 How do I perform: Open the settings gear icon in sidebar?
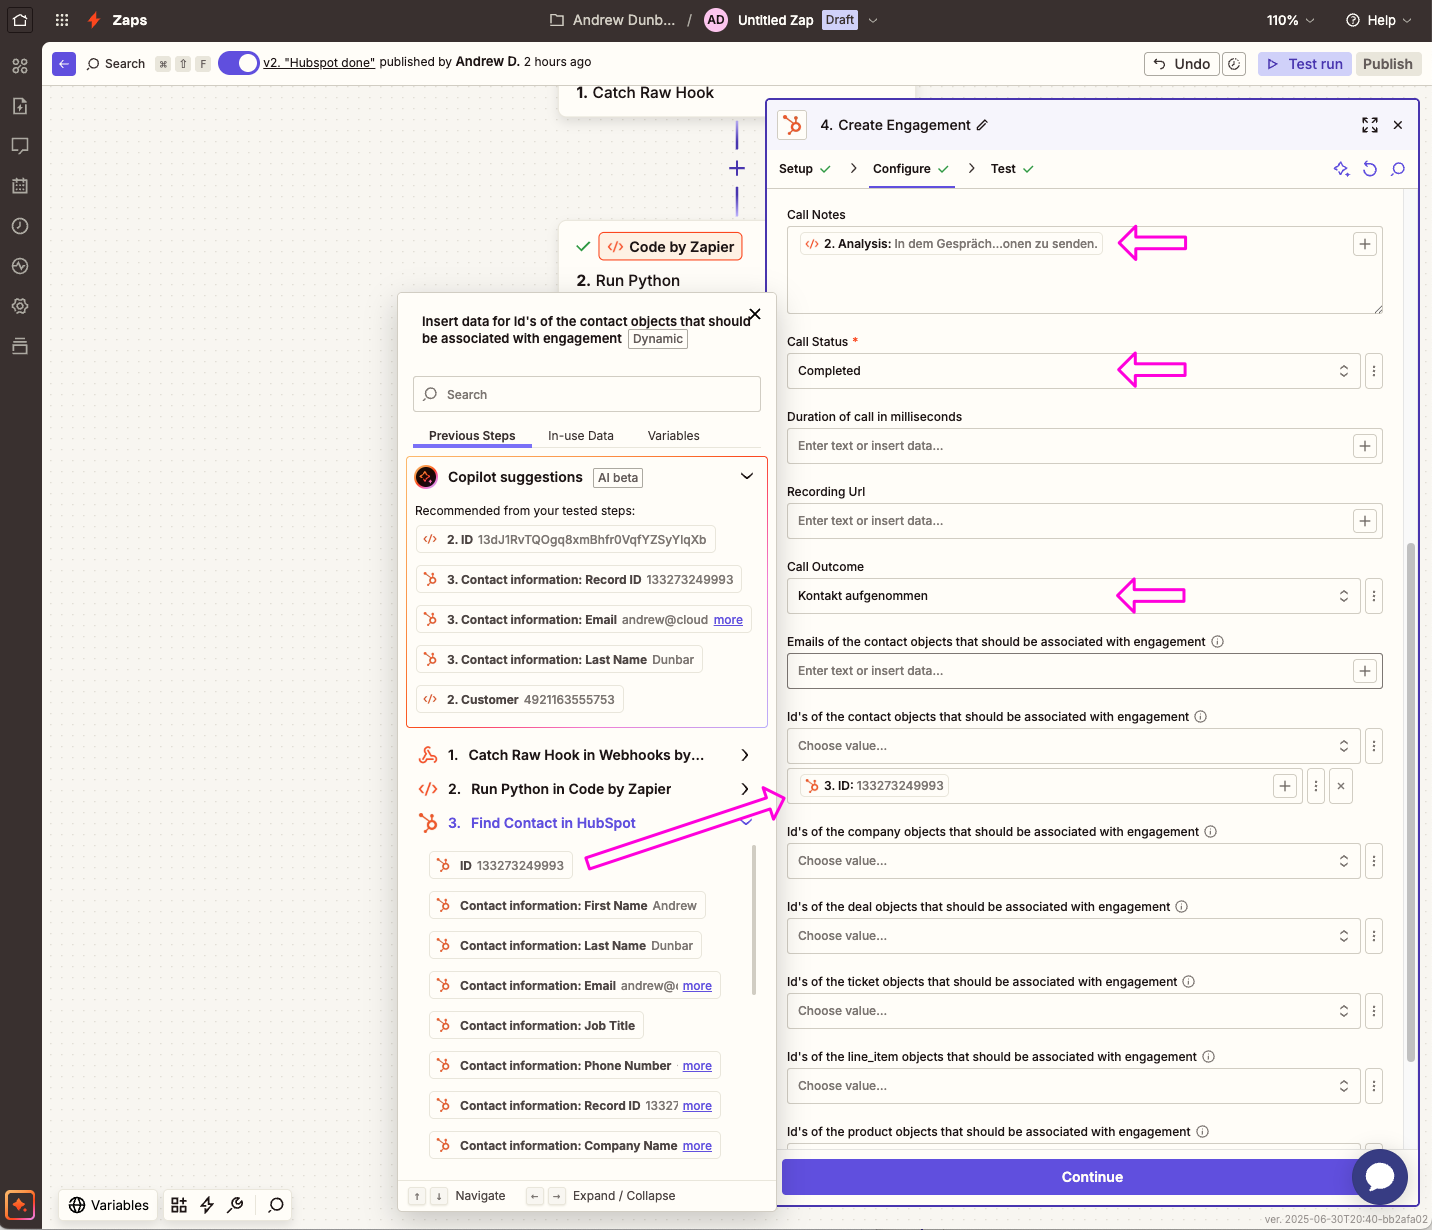click(20, 306)
